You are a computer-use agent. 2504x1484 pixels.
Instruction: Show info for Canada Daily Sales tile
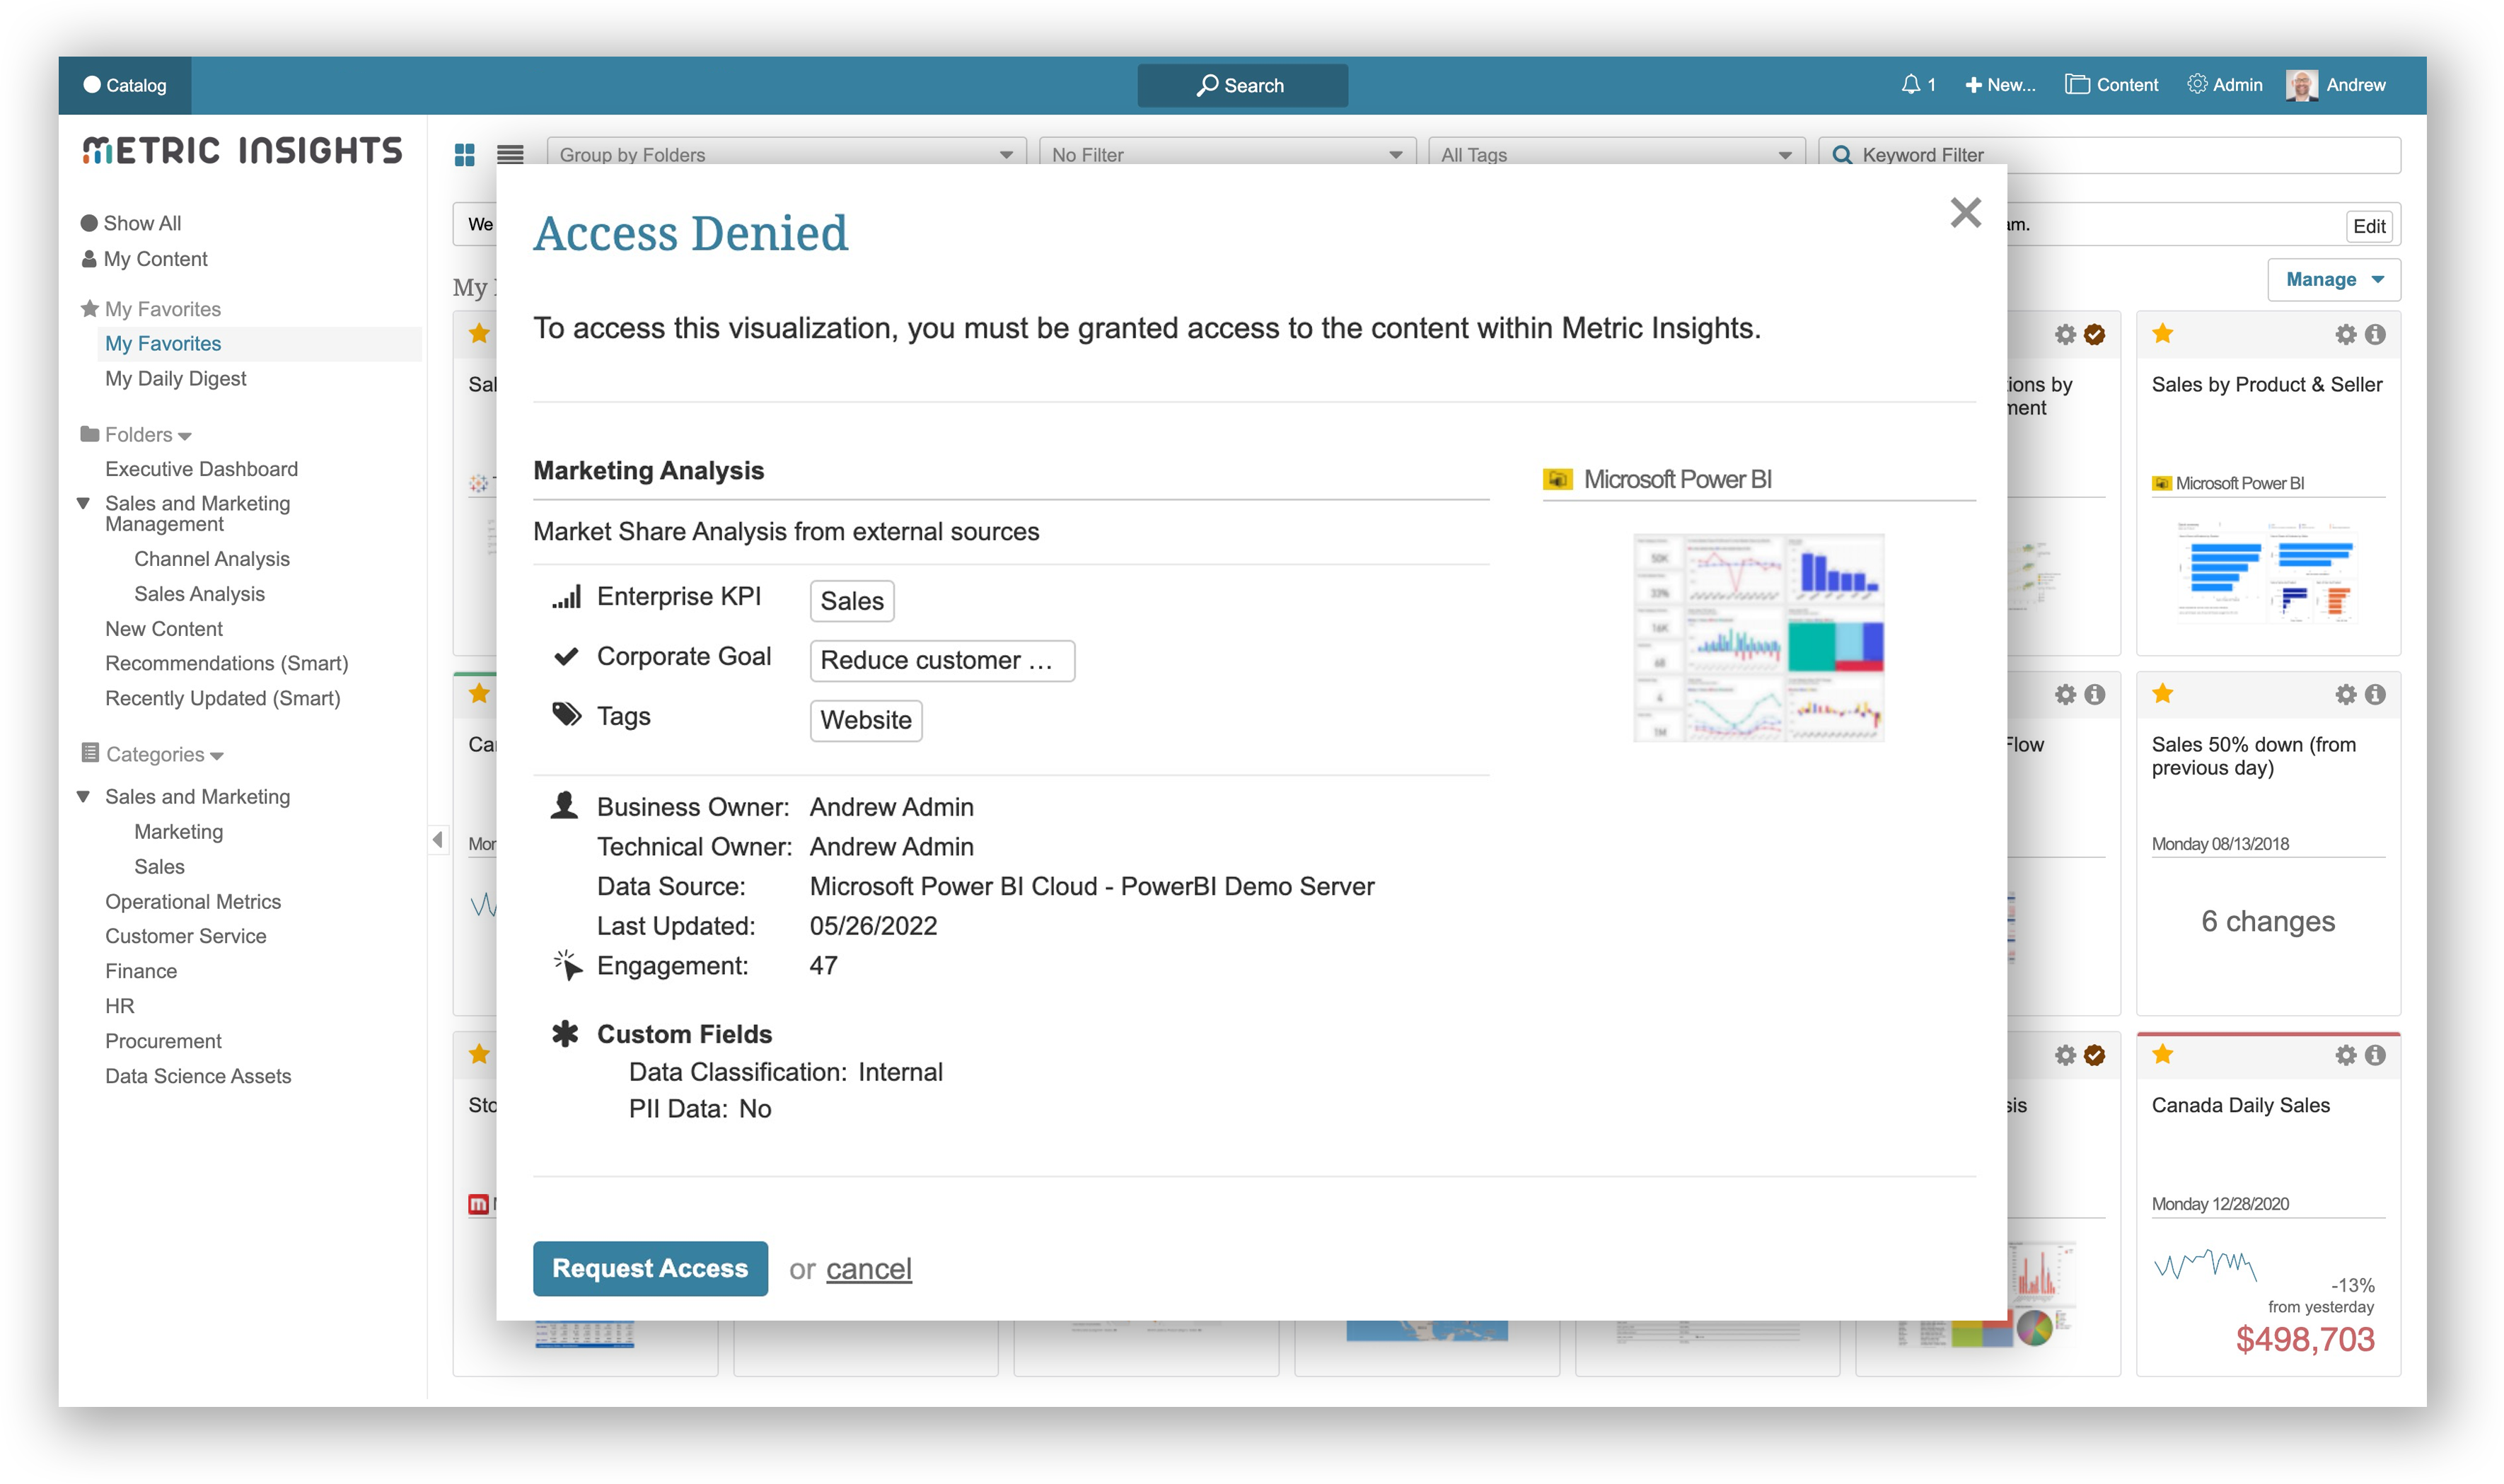(x=2376, y=1055)
